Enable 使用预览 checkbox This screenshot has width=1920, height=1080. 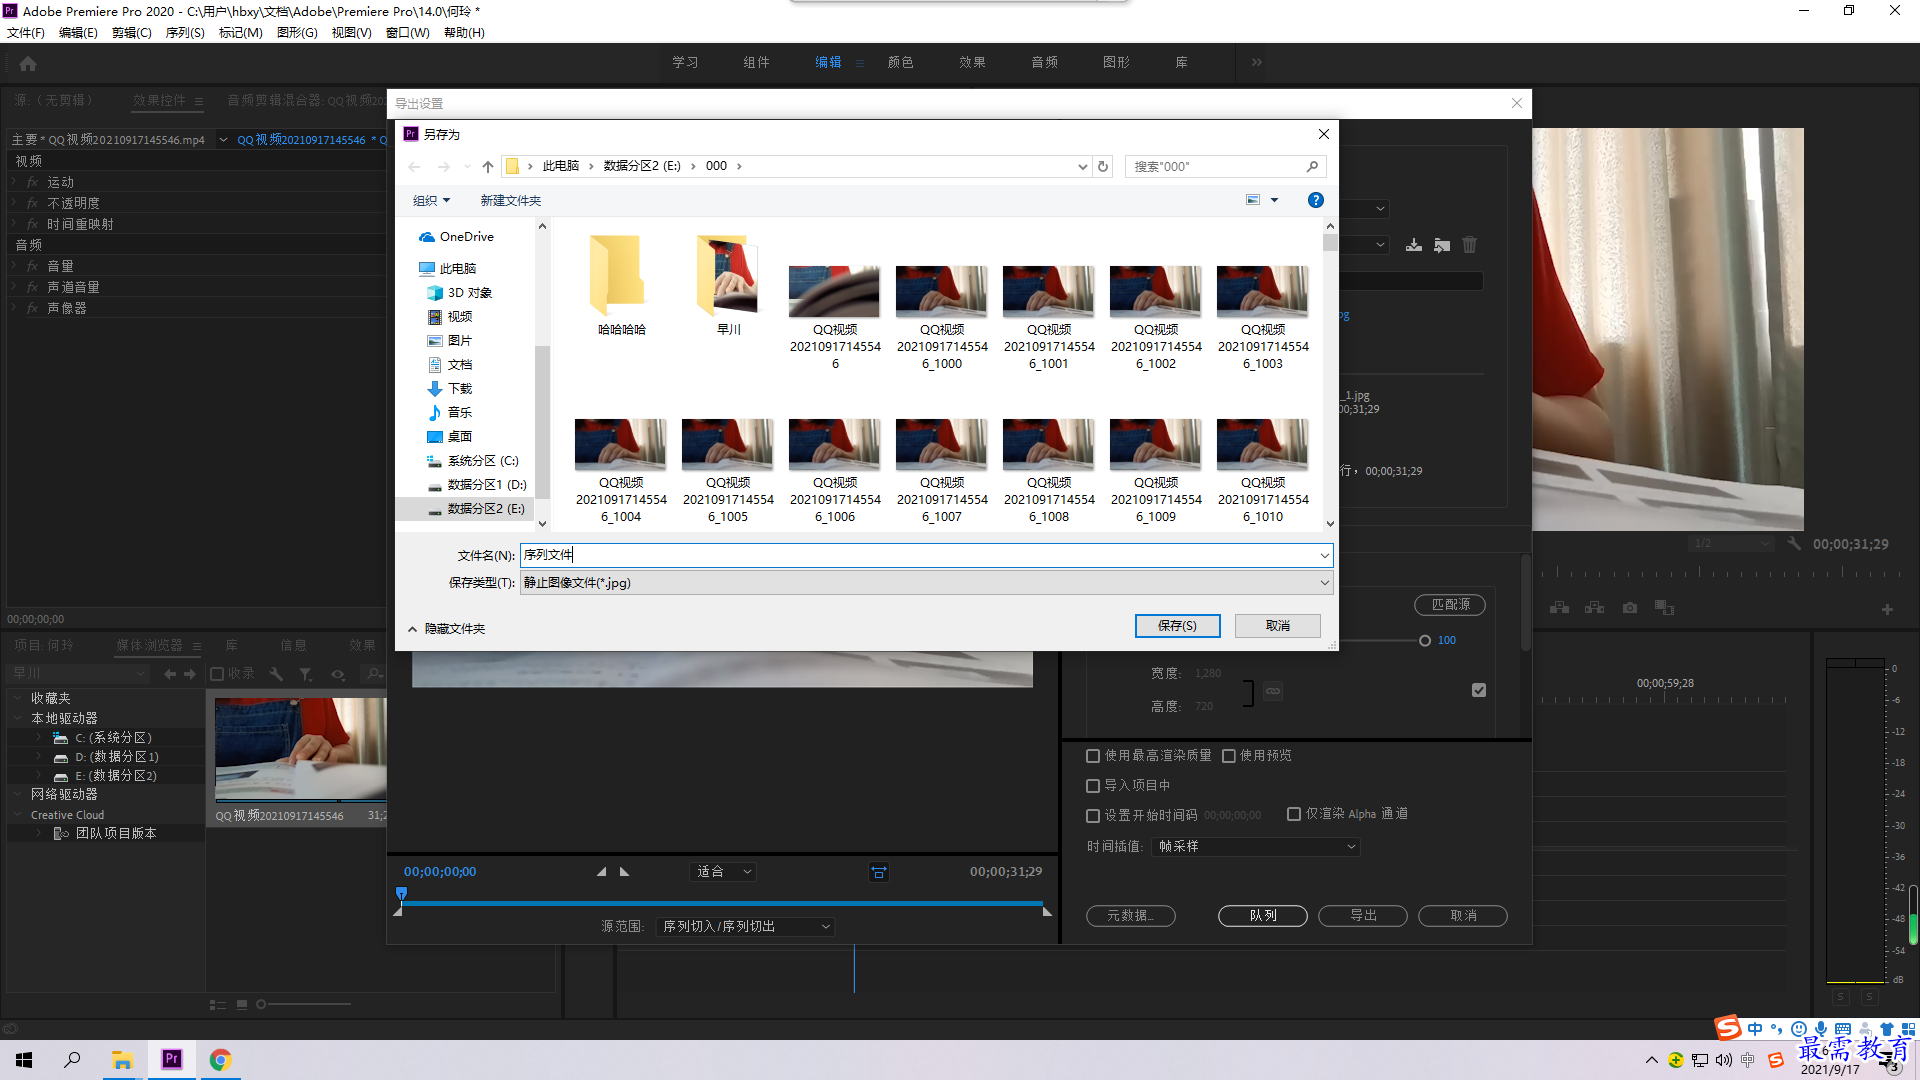(1229, 756)
